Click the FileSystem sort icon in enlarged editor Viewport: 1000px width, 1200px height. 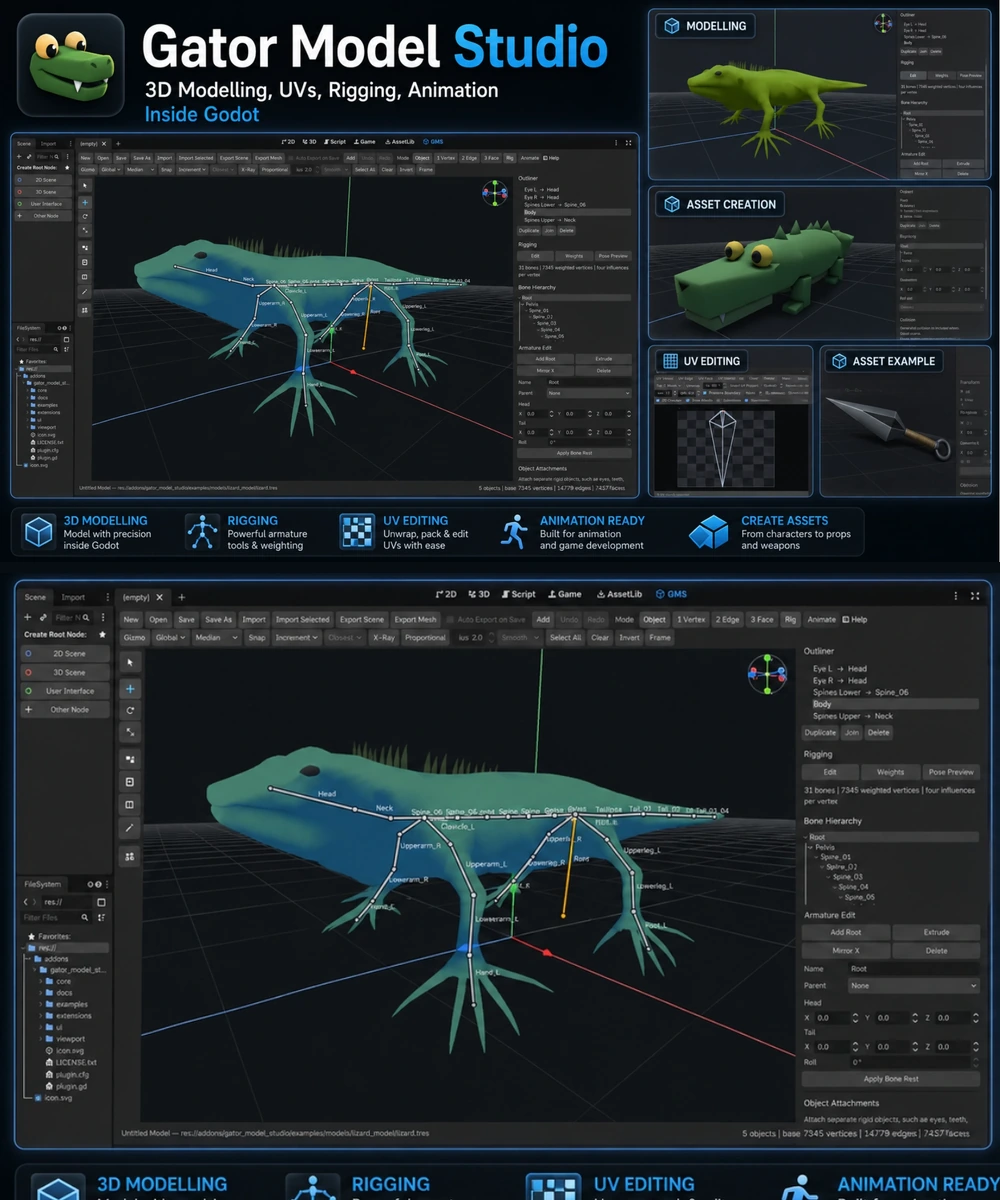(101, 917)
